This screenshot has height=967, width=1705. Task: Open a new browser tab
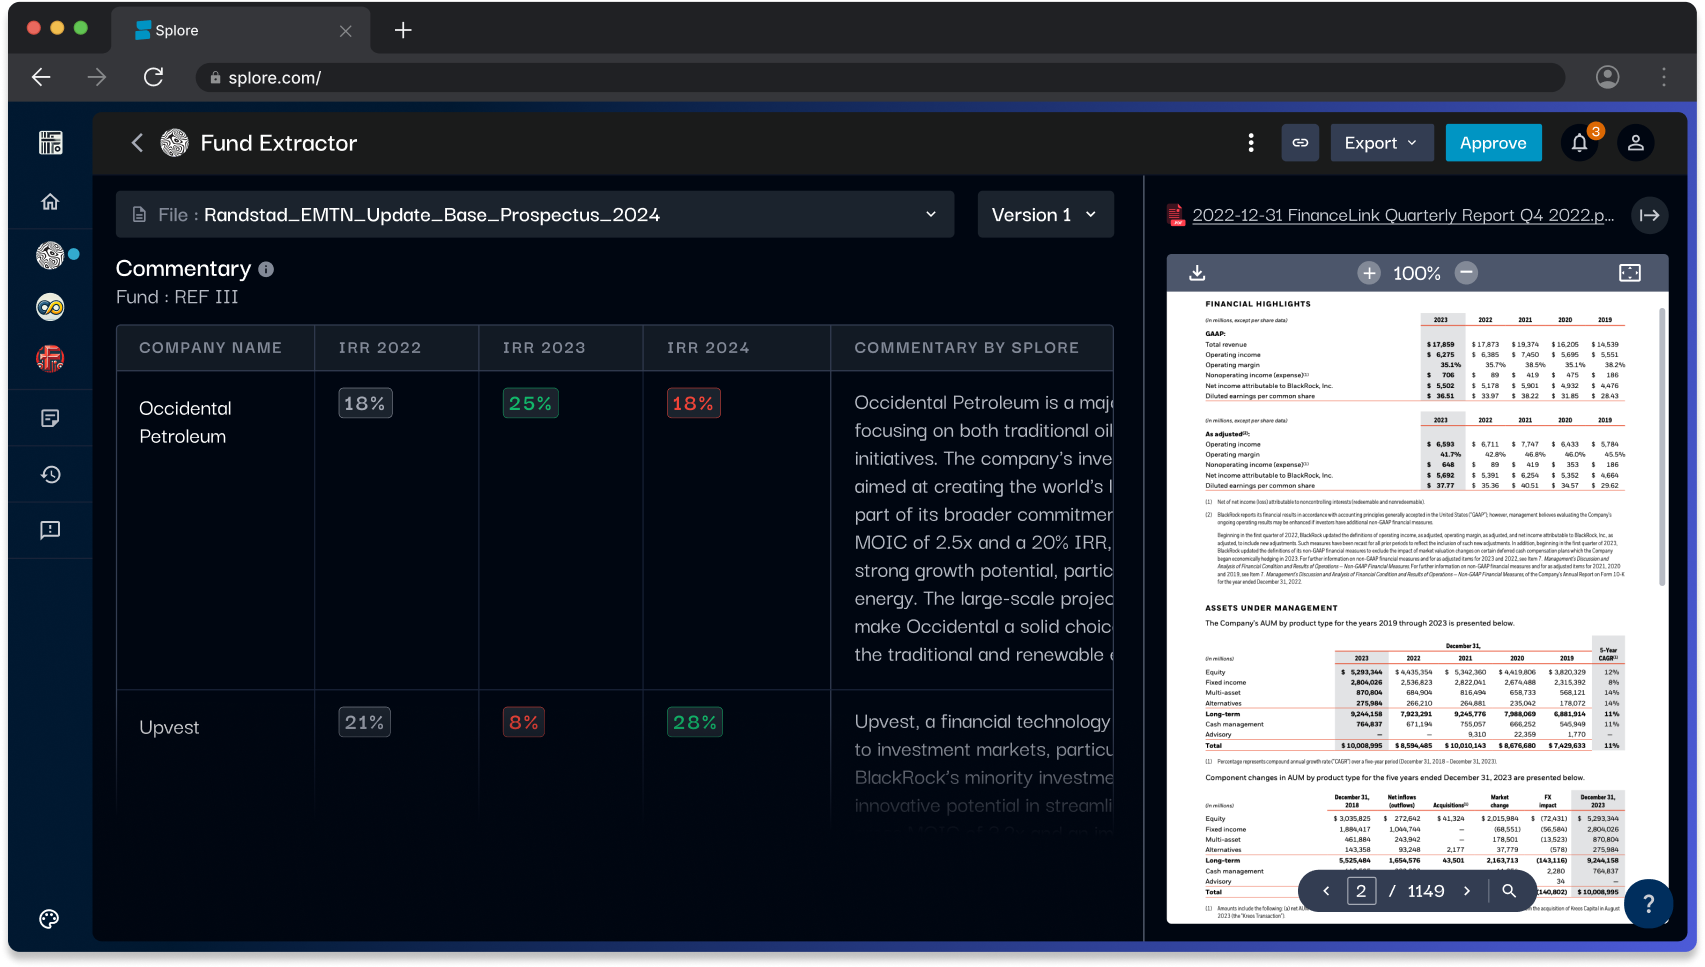pyautogui.click(x=403, y=30)
